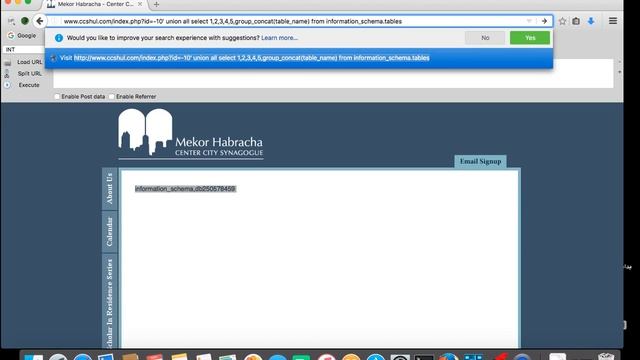Viewport: 640px width, 360px height.
Task: Click the Execute play icon
Action: click(7, 85)
